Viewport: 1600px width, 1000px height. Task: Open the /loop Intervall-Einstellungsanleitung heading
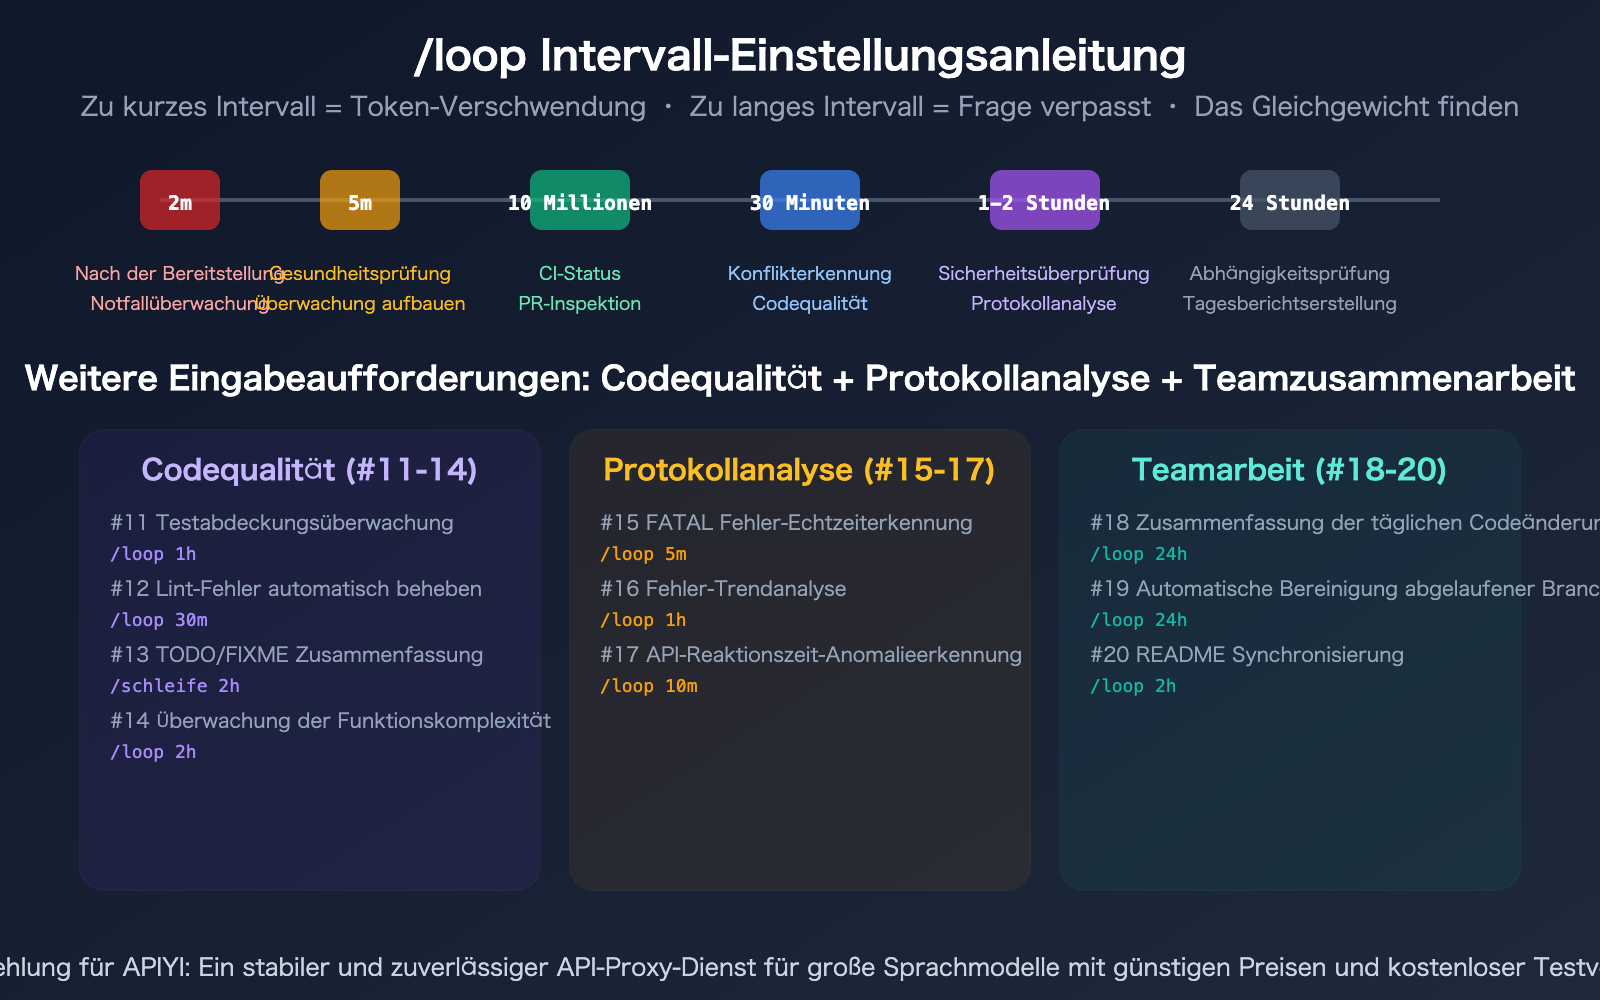point(800,57)
